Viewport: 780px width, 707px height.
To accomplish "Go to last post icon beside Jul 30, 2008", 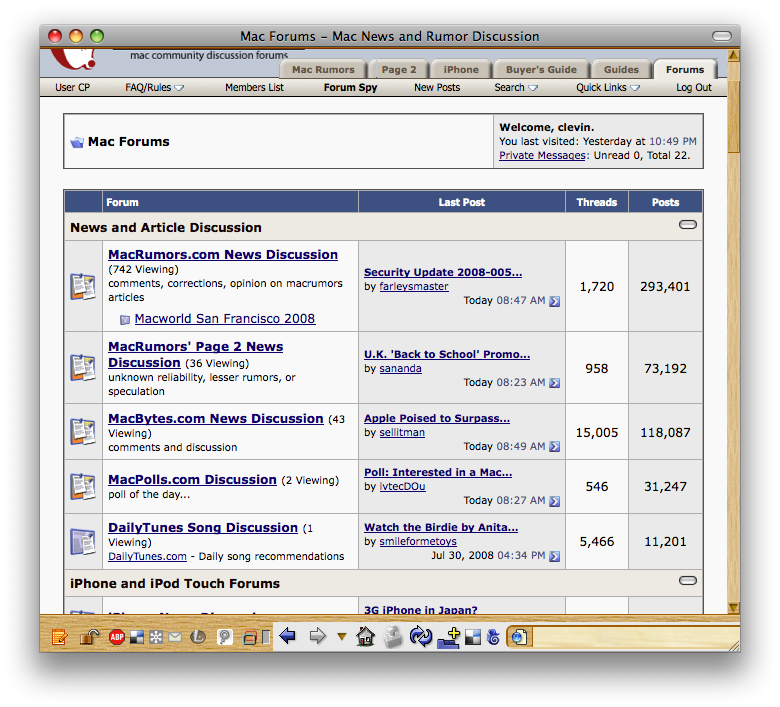I will 554,556.
